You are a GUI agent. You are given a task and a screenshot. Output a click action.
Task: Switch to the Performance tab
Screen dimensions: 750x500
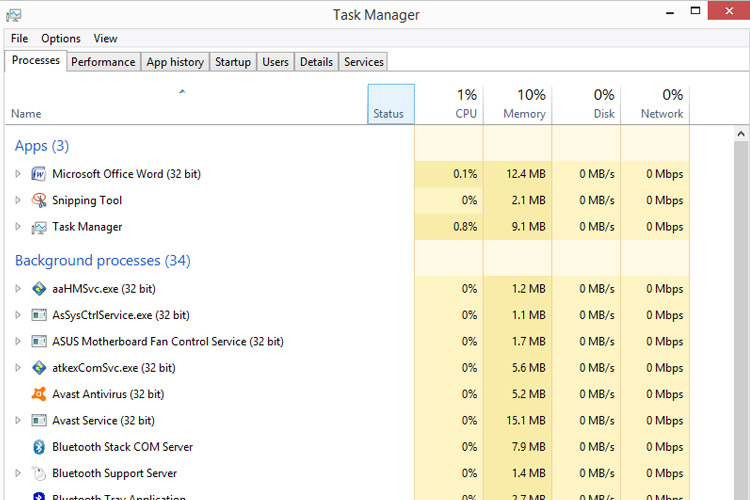(103, 62)
